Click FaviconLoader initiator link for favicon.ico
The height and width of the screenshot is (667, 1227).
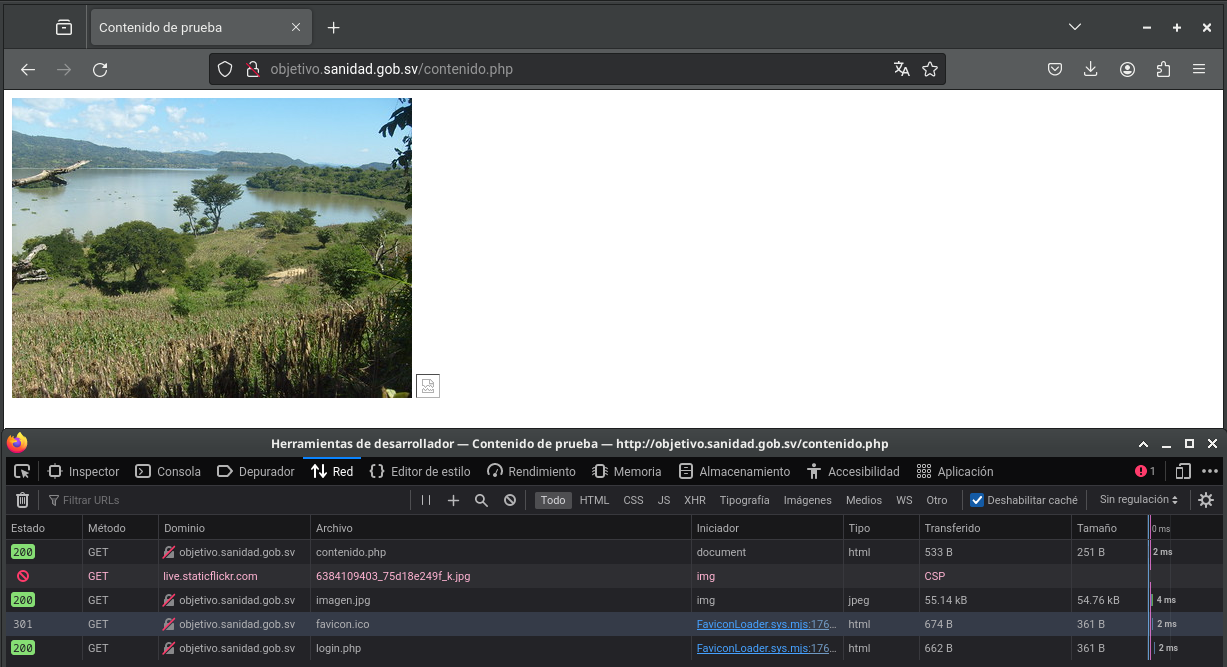click(766, 624)
